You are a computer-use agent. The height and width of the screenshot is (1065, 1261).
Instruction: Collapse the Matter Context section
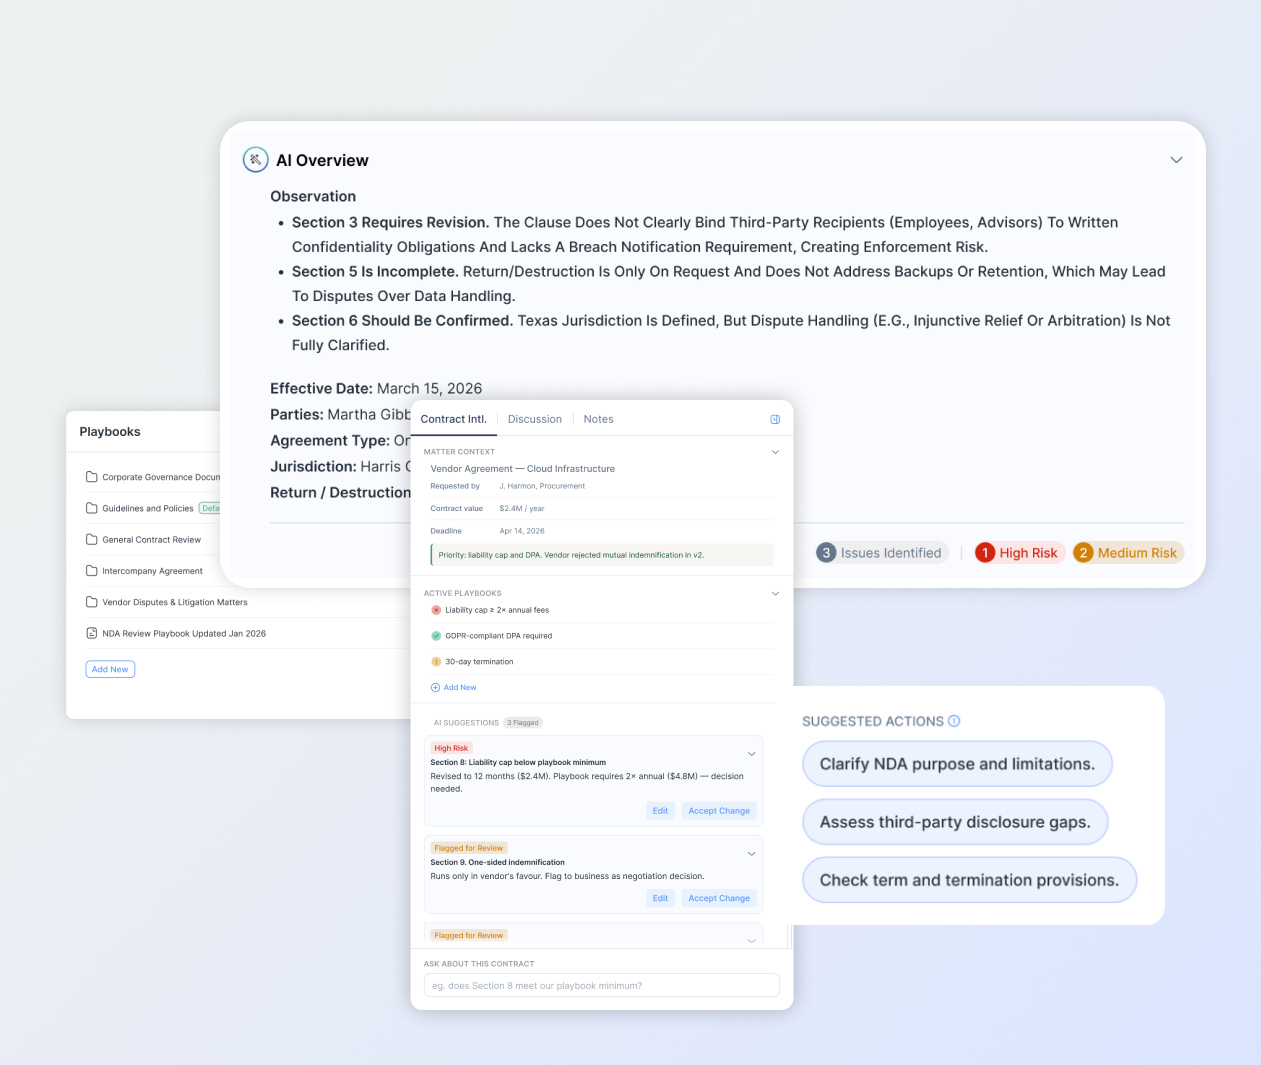(775, 452)
